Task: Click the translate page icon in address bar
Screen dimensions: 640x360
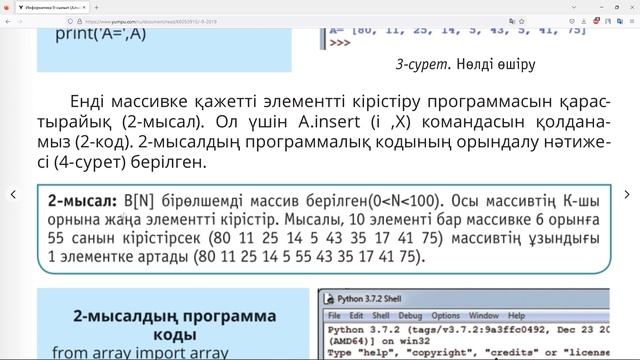Action: 512,21
